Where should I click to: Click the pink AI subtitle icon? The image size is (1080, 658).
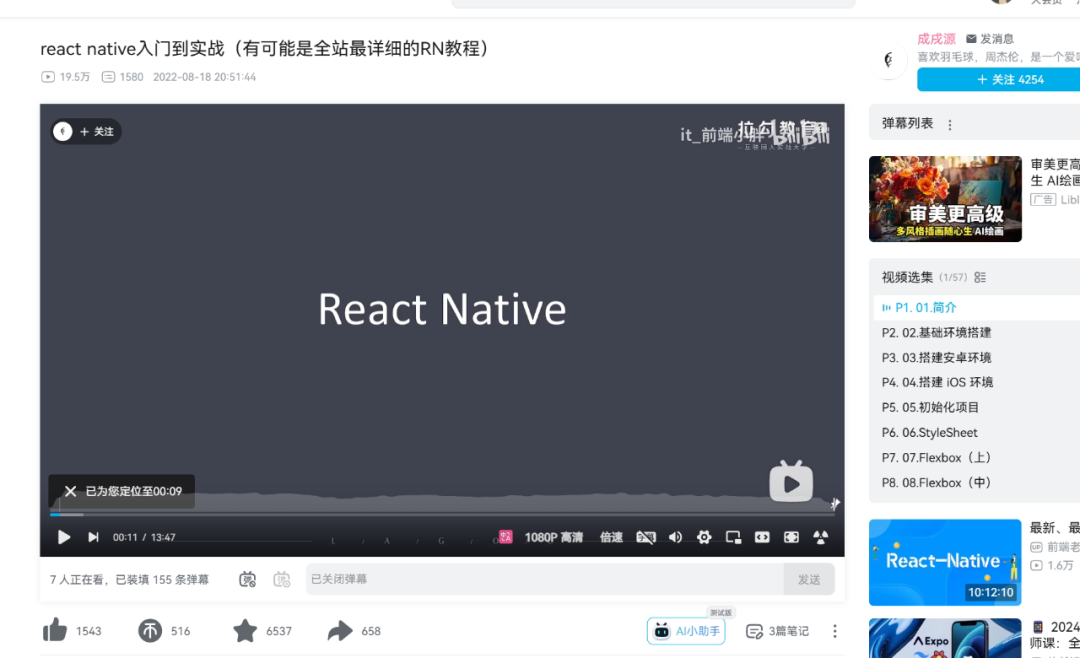(506, 537)
